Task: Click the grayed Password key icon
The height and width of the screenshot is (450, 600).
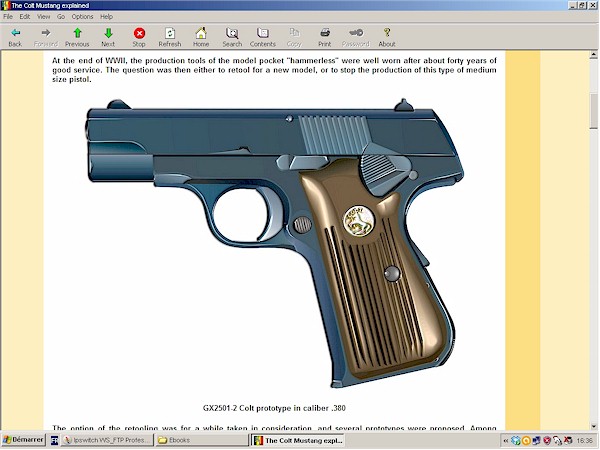Action: click(x=356, y=33)
